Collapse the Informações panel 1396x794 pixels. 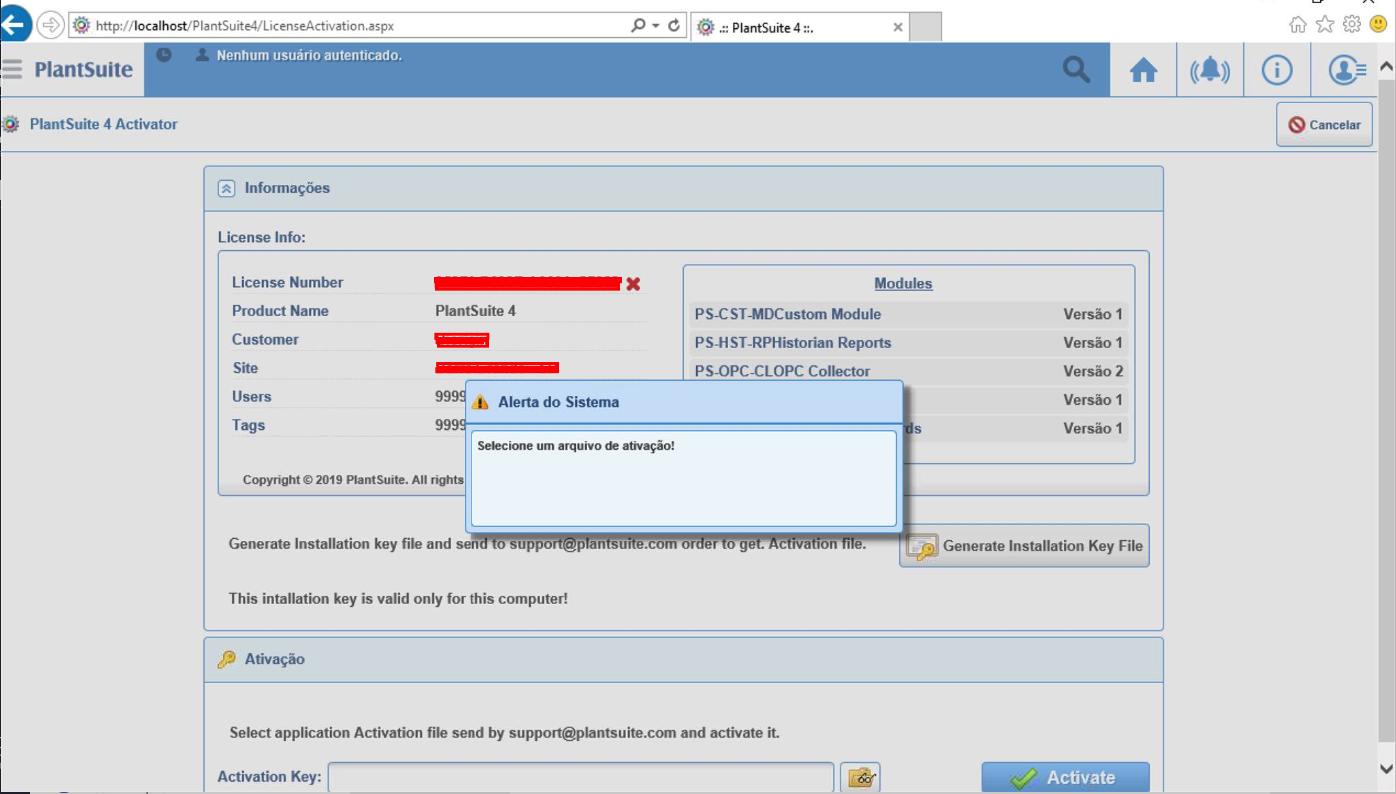[227, 188]
